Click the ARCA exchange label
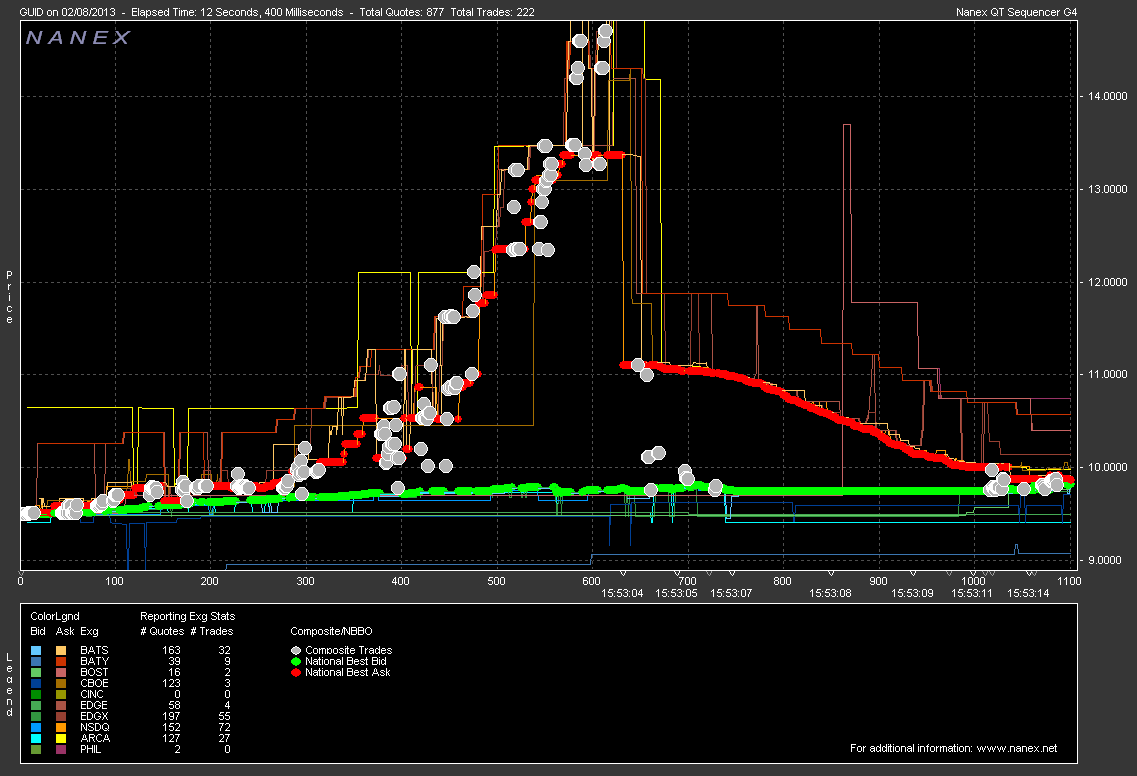 pos(95,738)
